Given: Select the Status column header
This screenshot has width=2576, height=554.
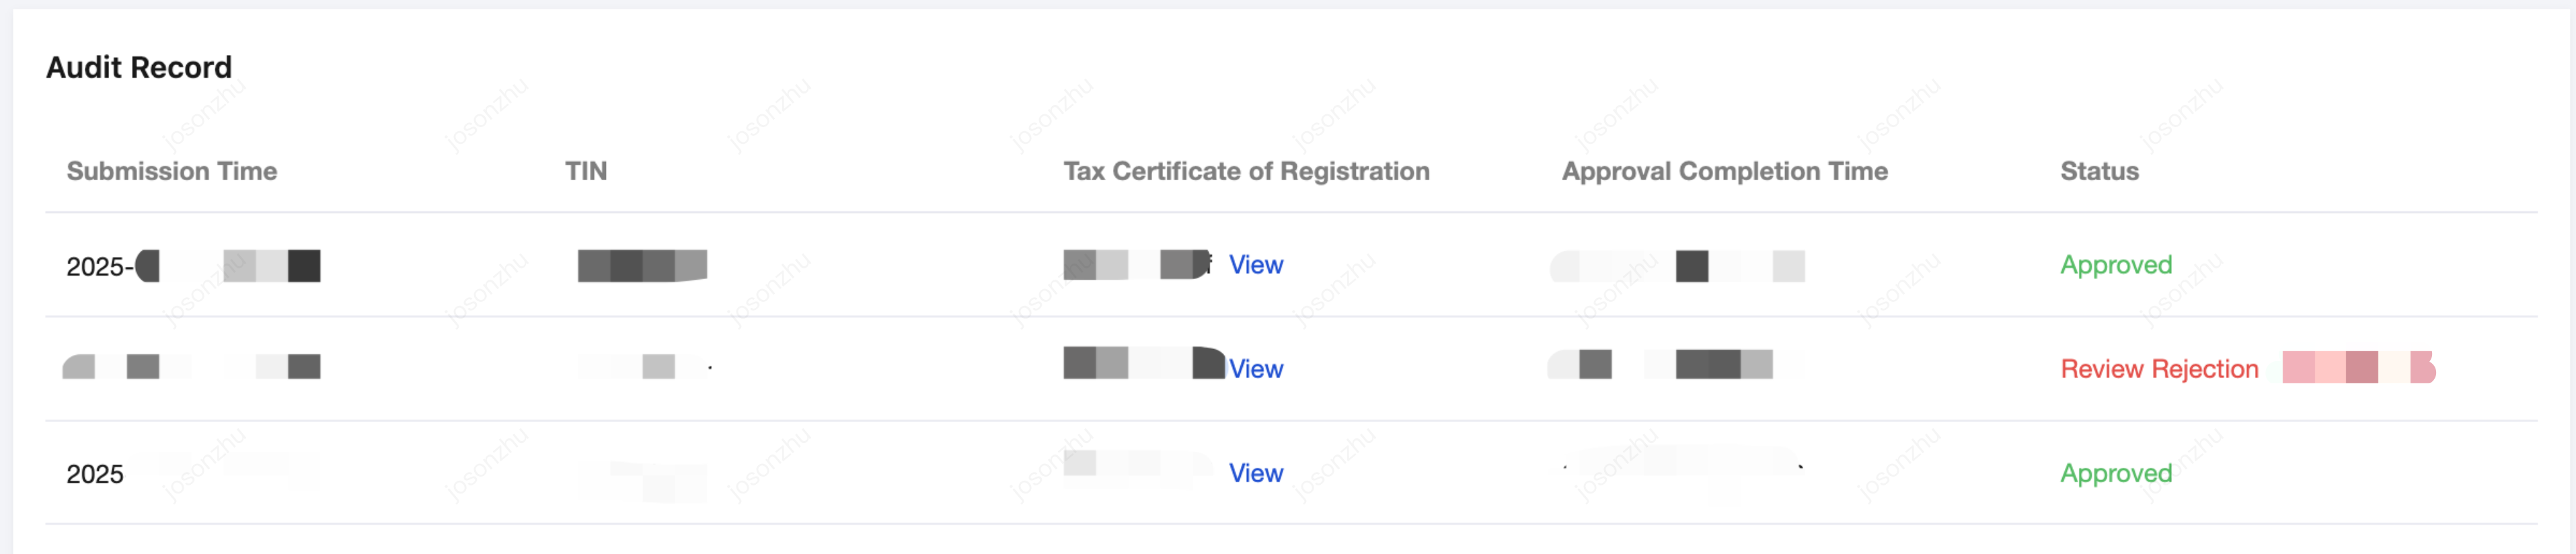Looking at the screenshot, I should click(2099, 171).
